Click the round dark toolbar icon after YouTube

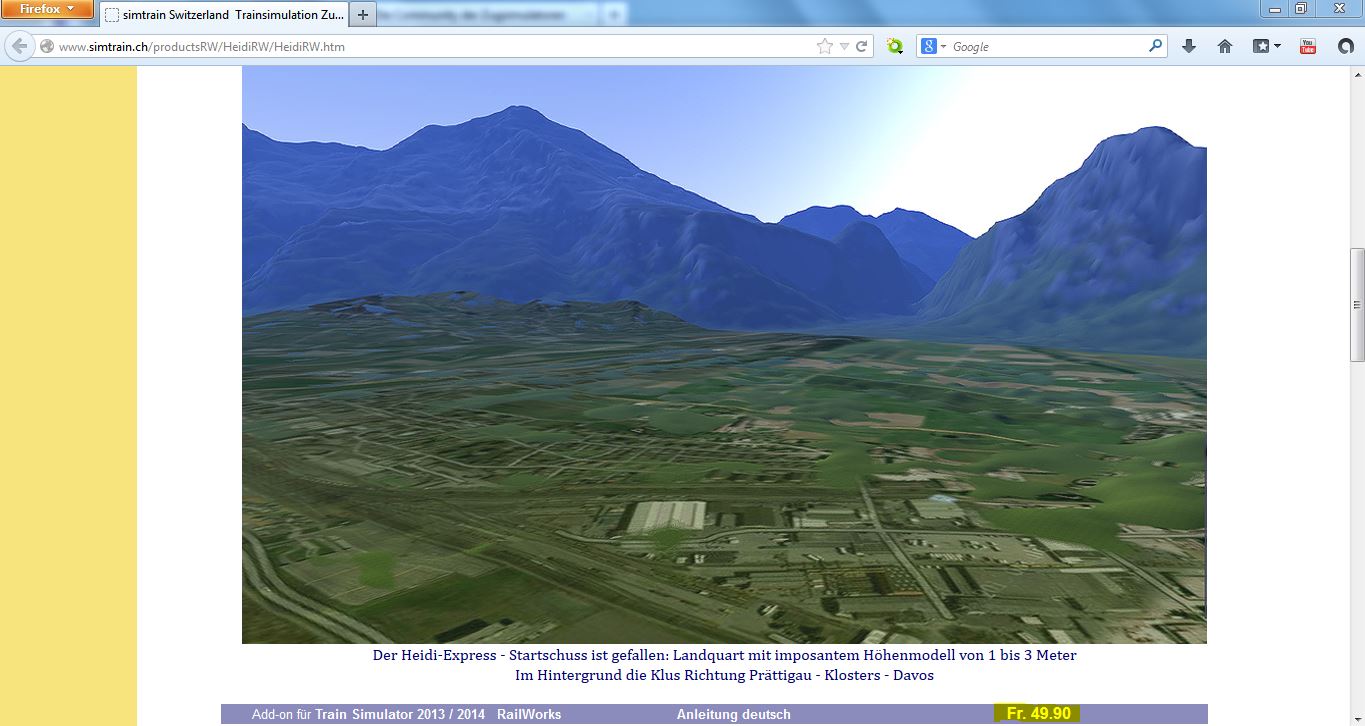pyautogui.click(x=1346, y=47)
